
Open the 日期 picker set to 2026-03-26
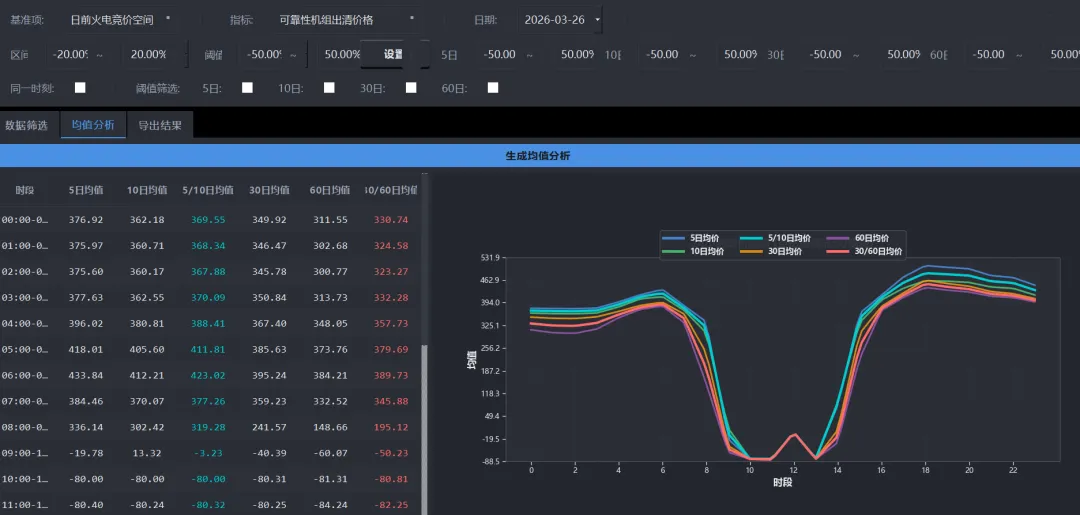pos(562,19)
